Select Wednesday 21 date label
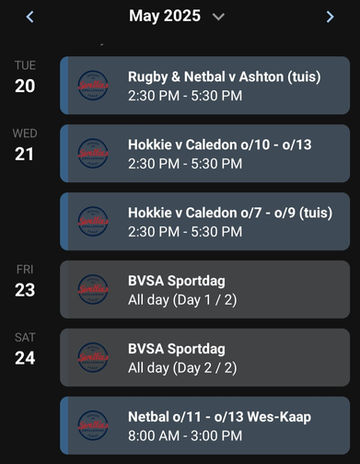 coord(25,145)
